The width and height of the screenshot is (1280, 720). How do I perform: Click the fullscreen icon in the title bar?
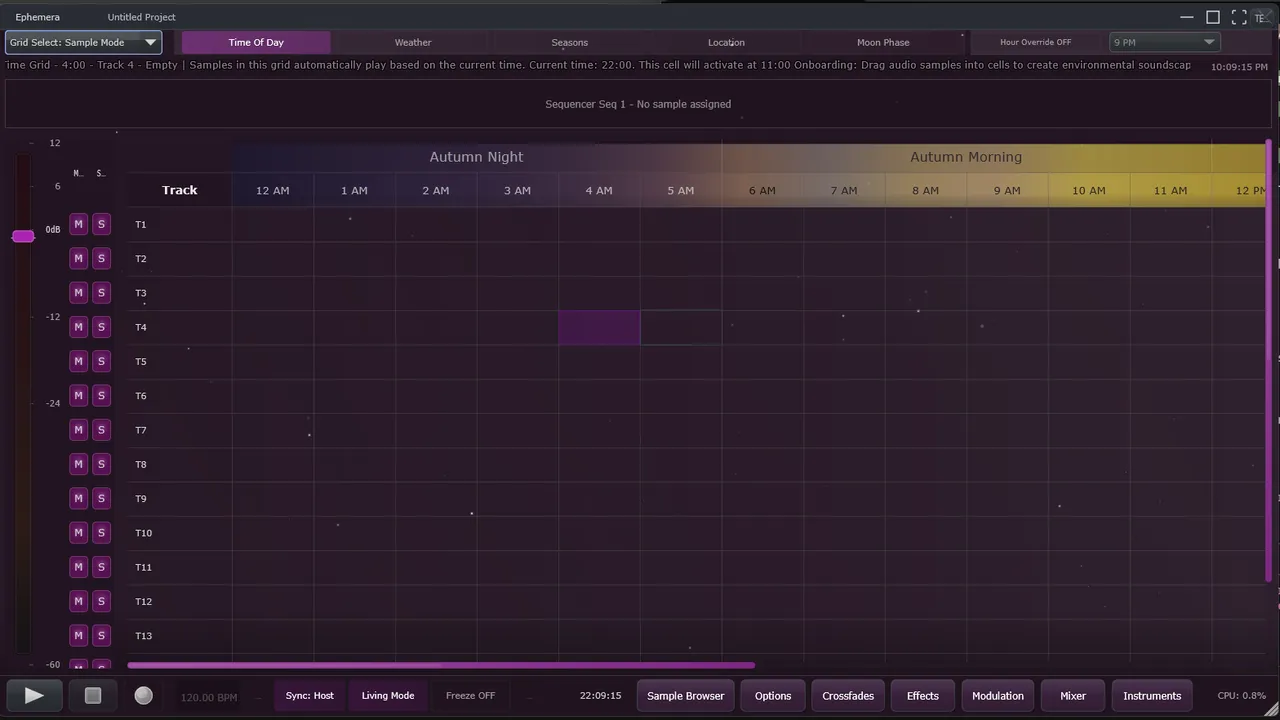[1239, 17]
